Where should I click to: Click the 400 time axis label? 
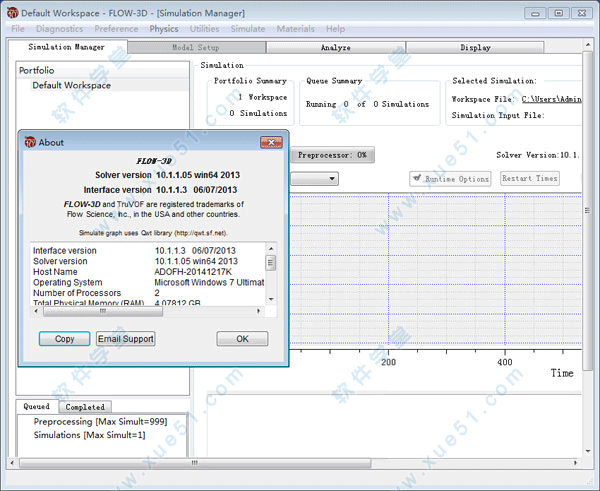(505, 362)
